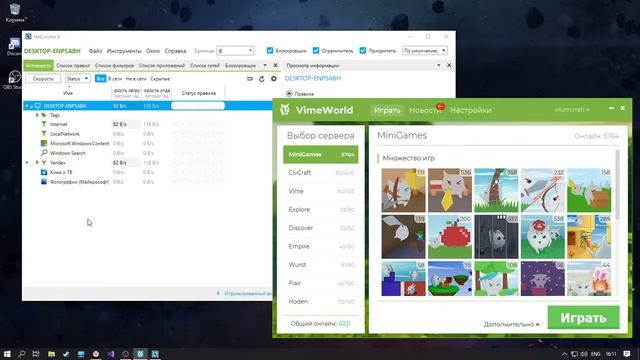Select the CivCraft server
The image size is (640, 360).
pos(321,173)
